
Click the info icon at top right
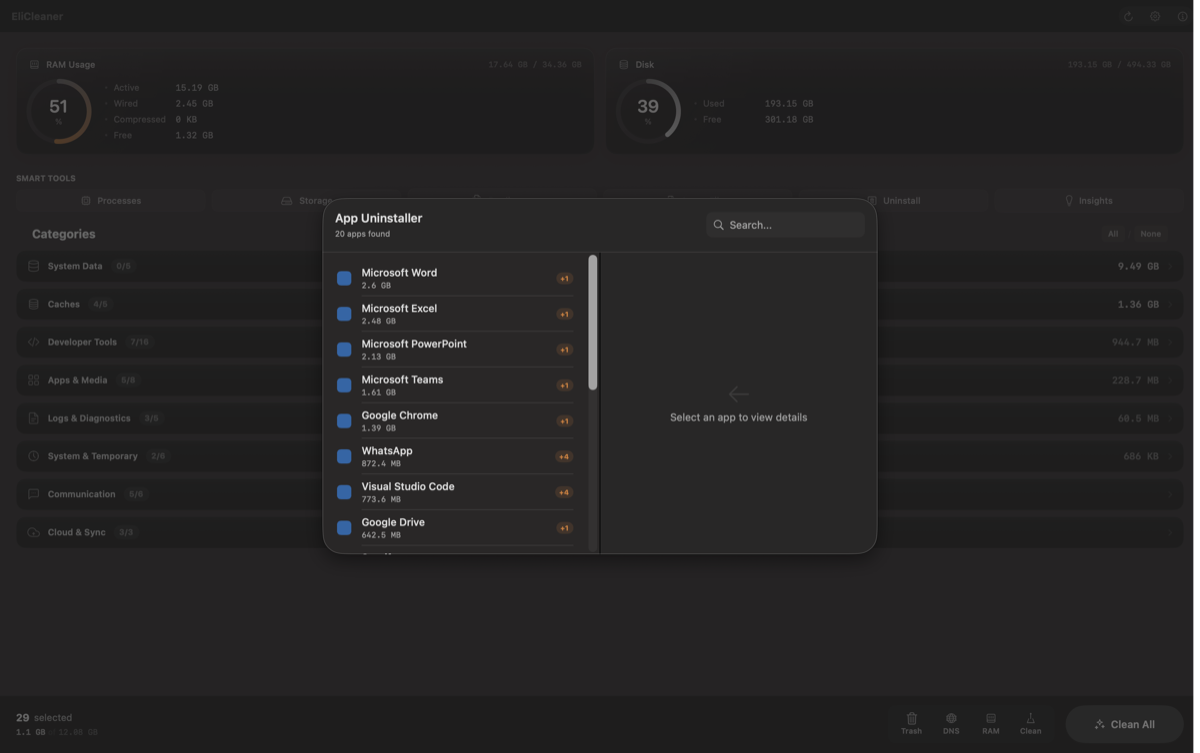coord(1181,17)
